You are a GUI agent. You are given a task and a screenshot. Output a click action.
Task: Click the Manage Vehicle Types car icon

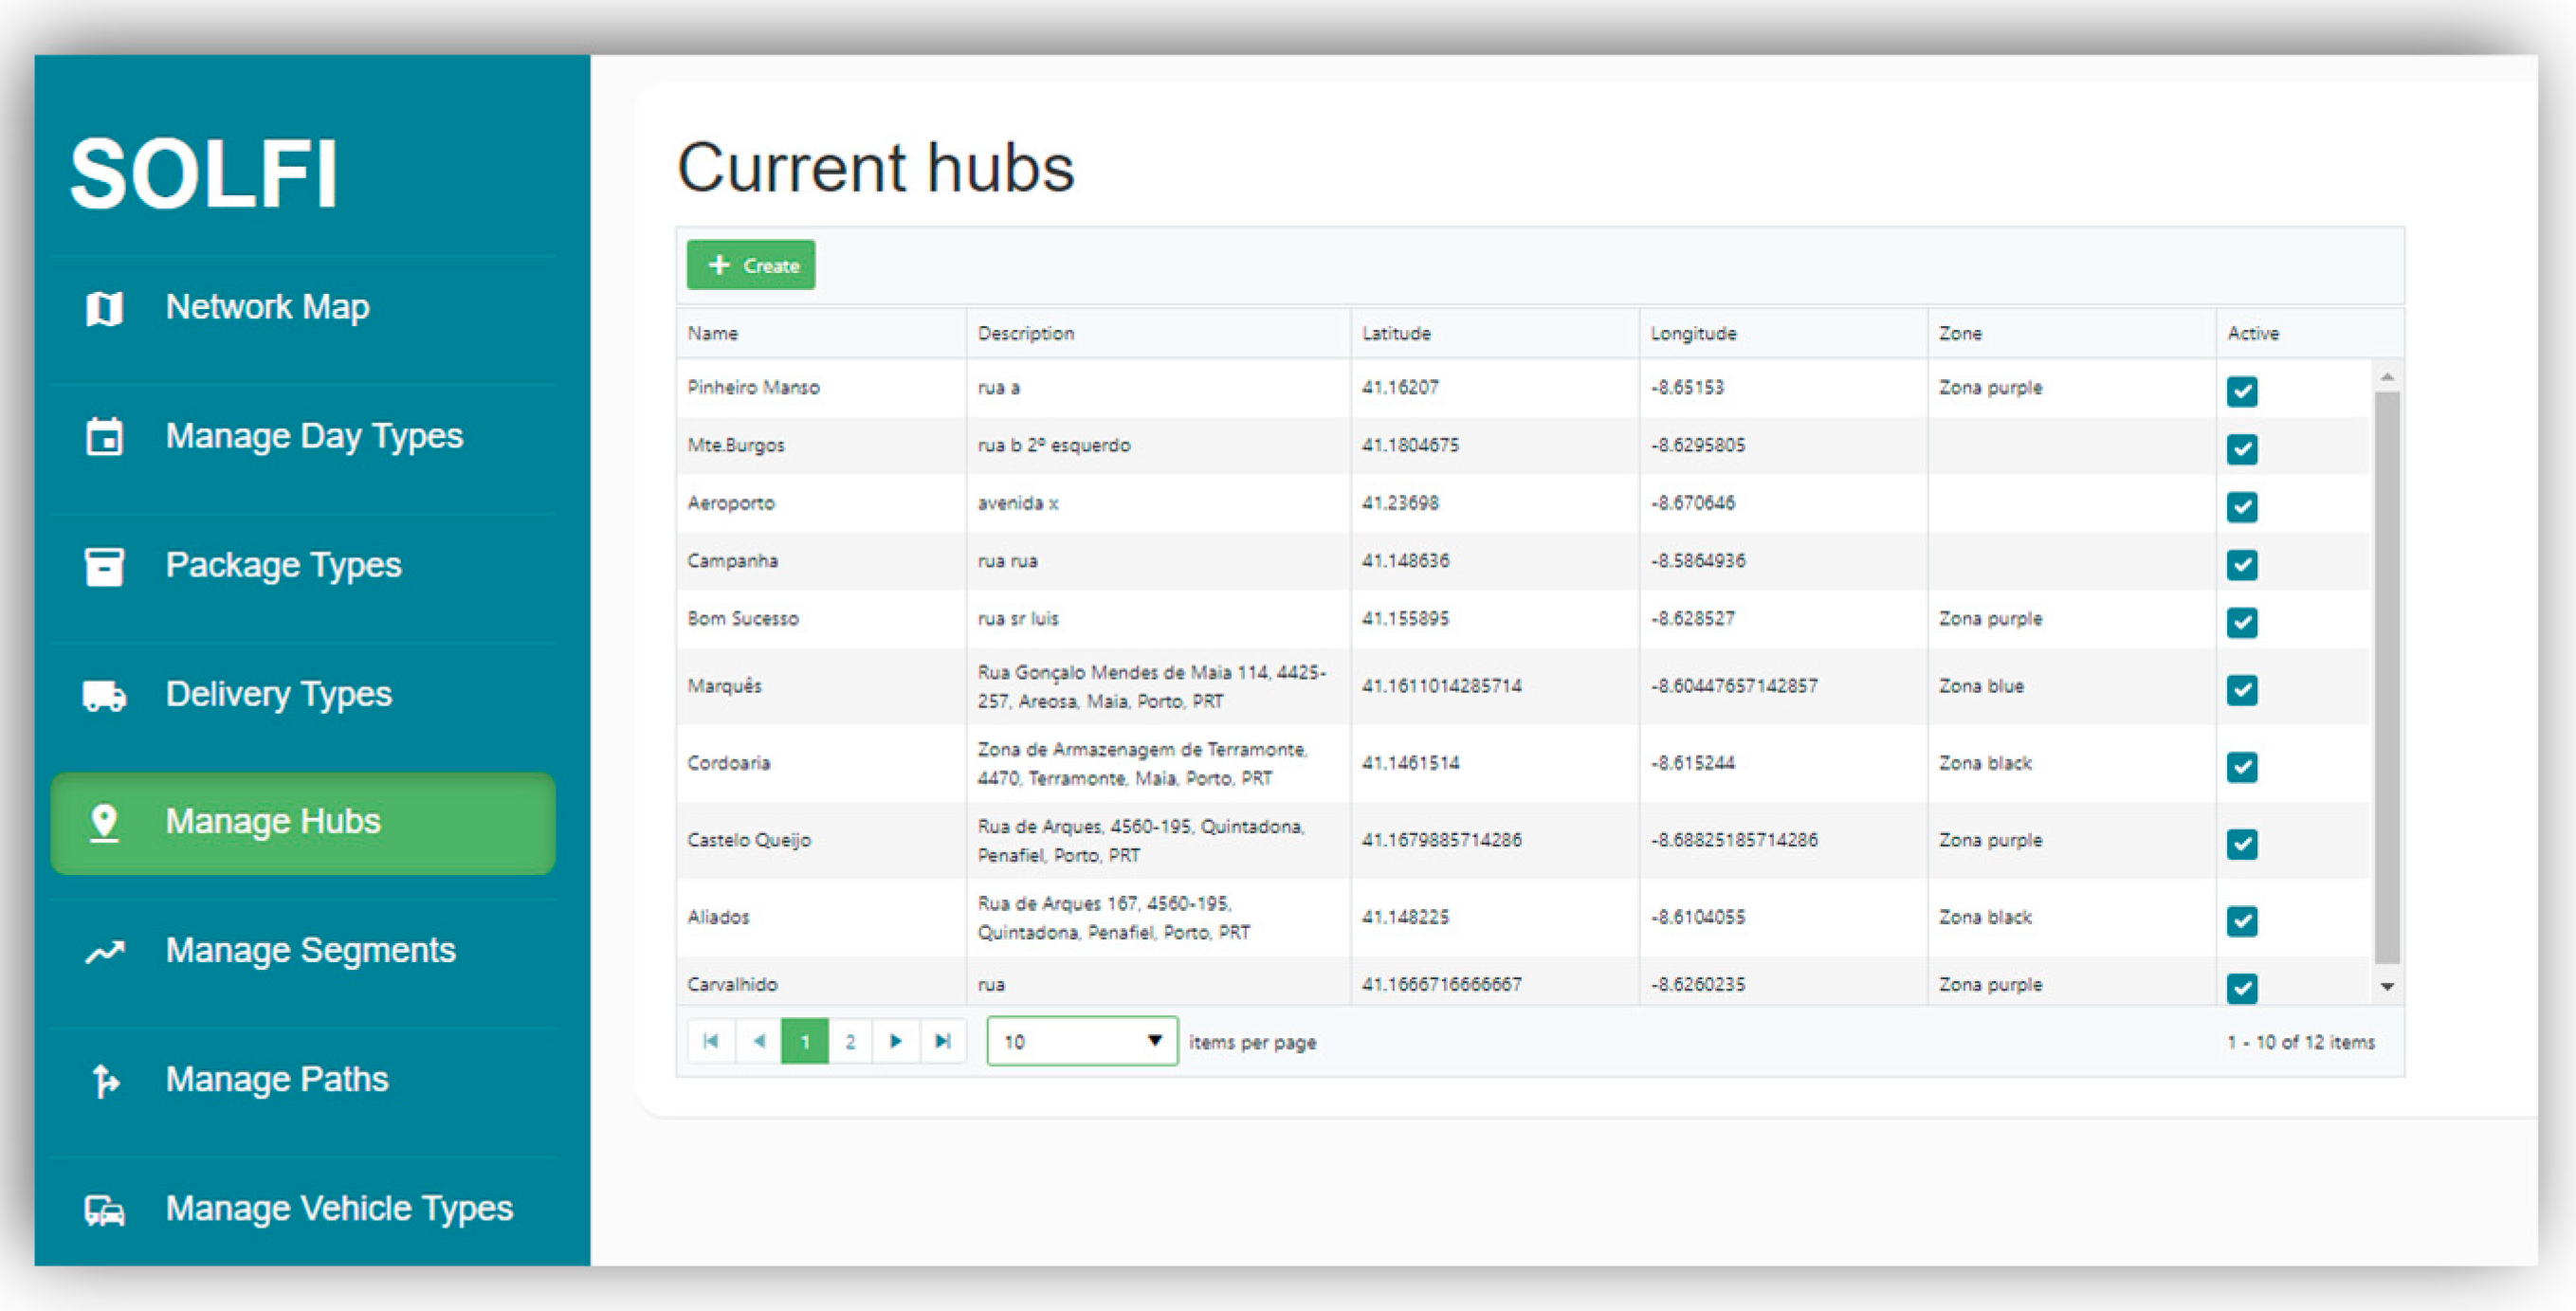(104, 1209)
